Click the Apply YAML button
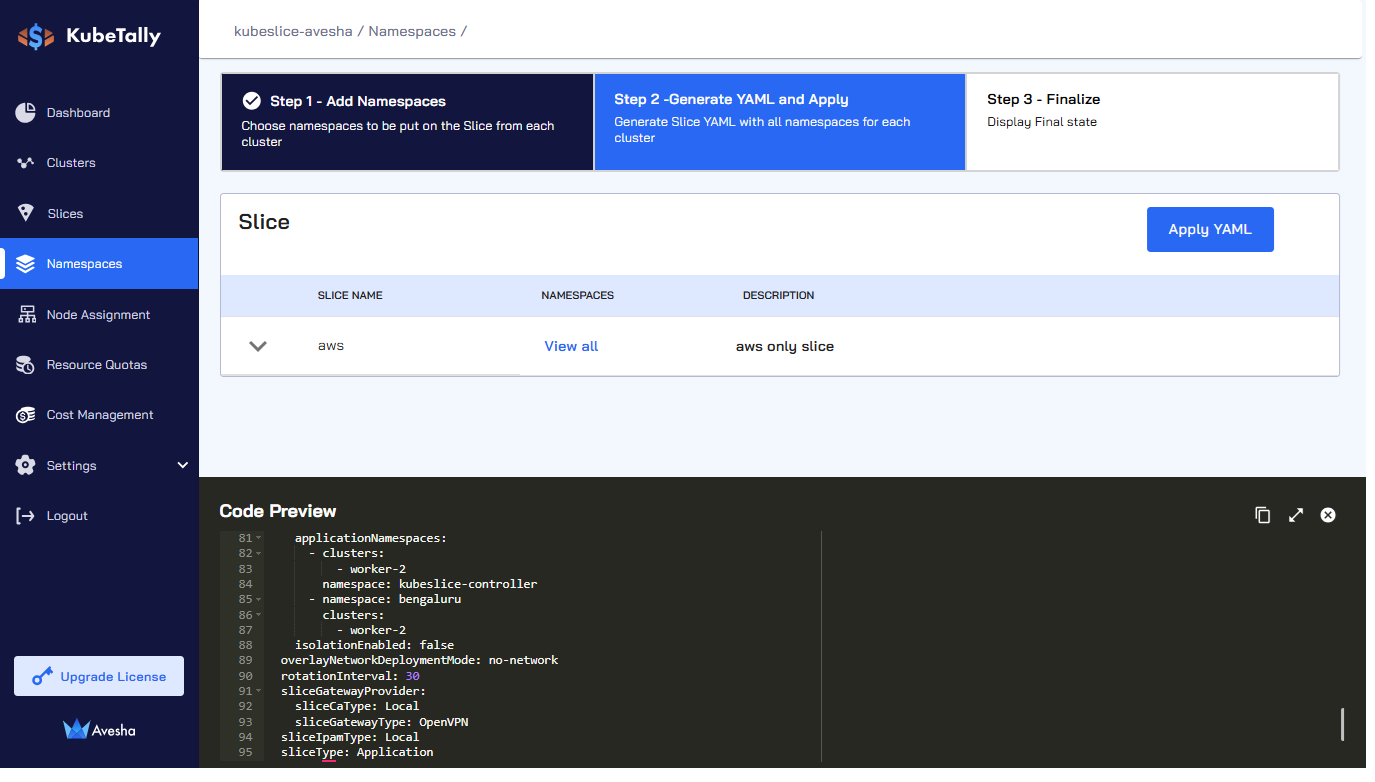Viewport: 1375px width, 782px height. point(1210,229)
